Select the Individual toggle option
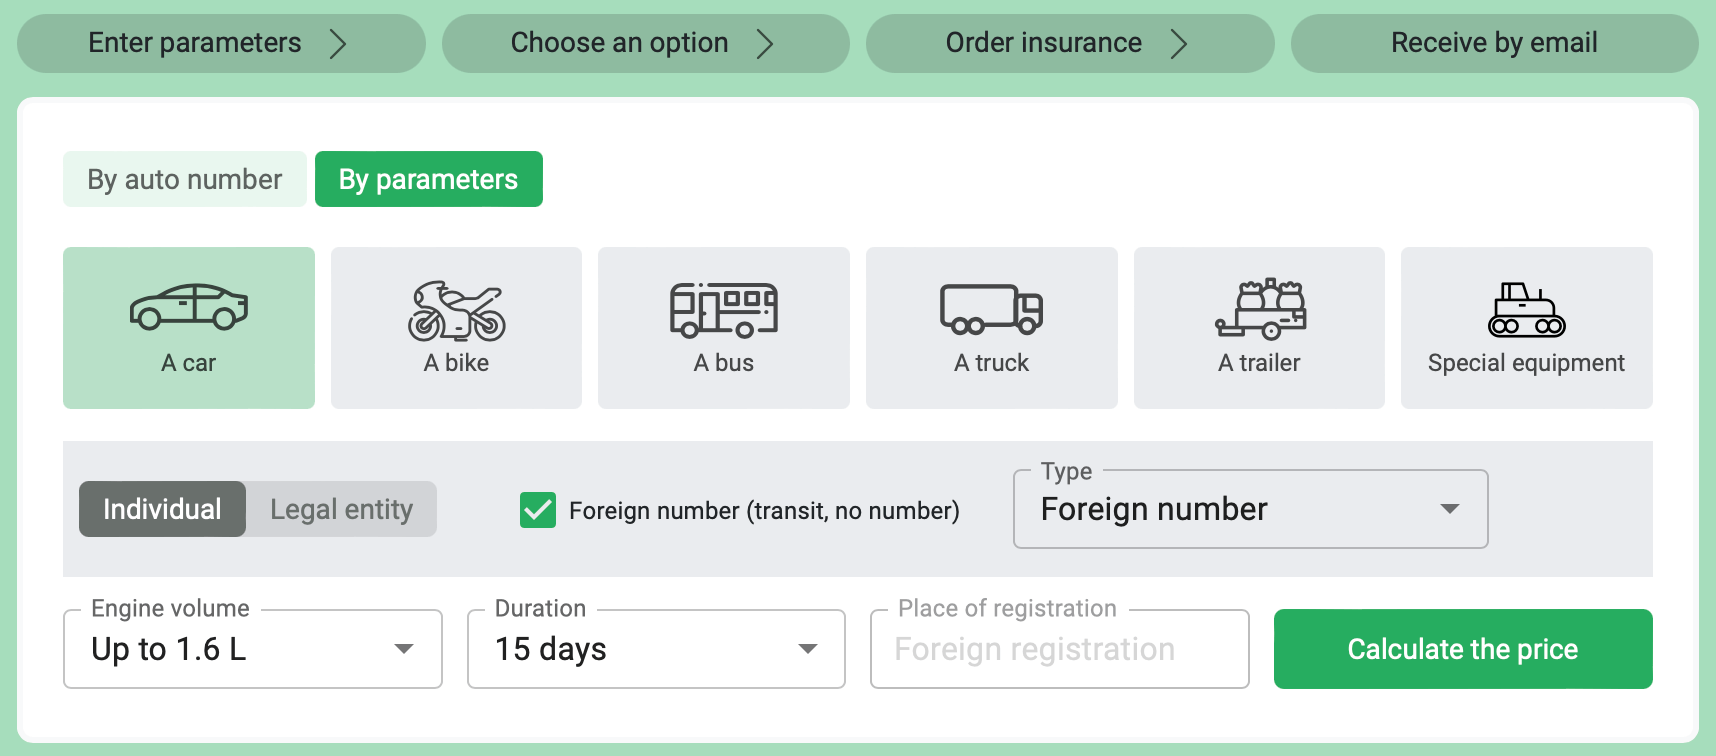The width and height of the screenshot is (1716, 756). click(162, 509)
